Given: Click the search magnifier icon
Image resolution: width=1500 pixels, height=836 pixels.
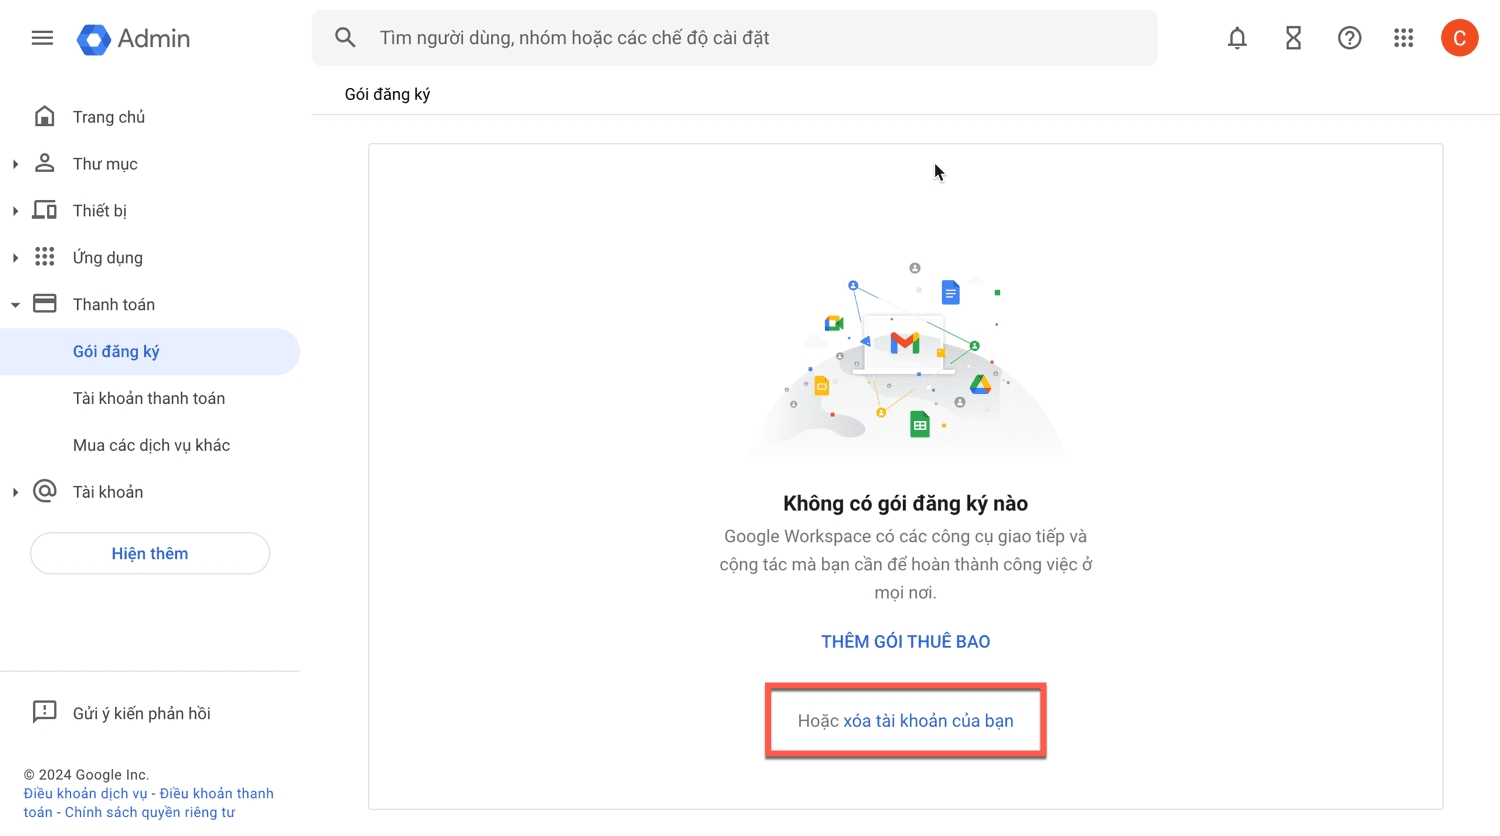Looking at the screenshot, I should point(345,38).
